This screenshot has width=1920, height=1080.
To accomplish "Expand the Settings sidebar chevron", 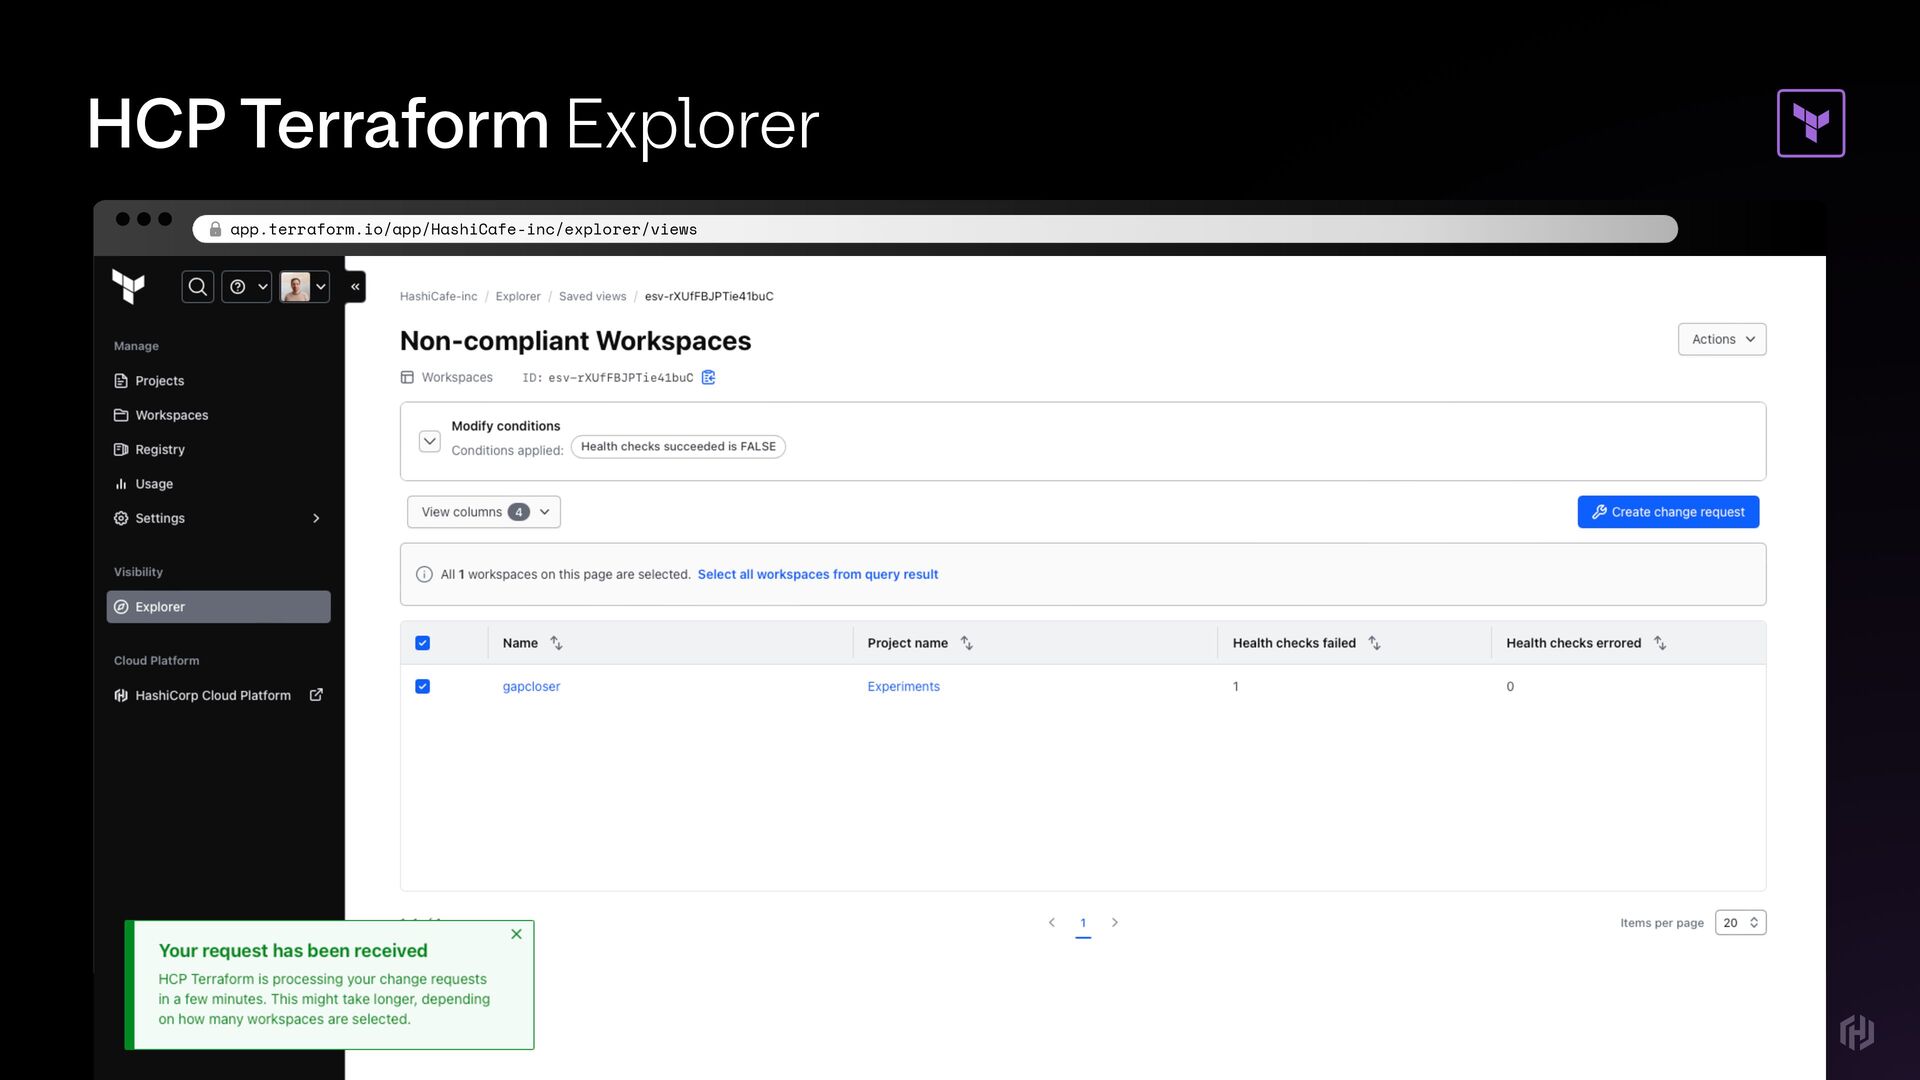I will pyautogui.click(x=316, y=518).
